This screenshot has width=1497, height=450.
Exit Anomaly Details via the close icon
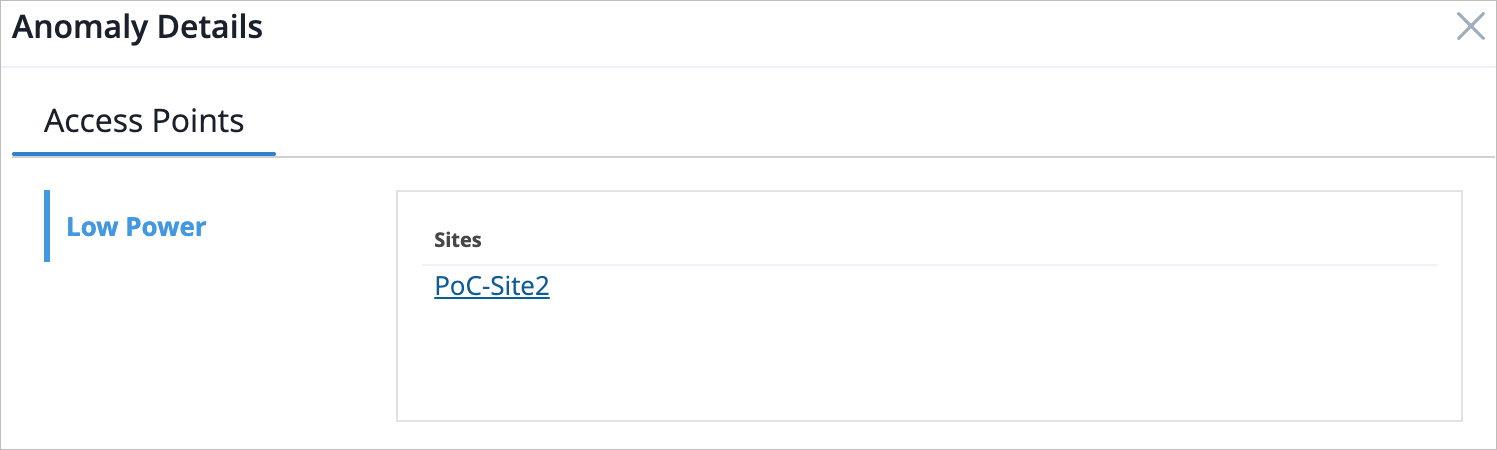tap(1470, 27)
